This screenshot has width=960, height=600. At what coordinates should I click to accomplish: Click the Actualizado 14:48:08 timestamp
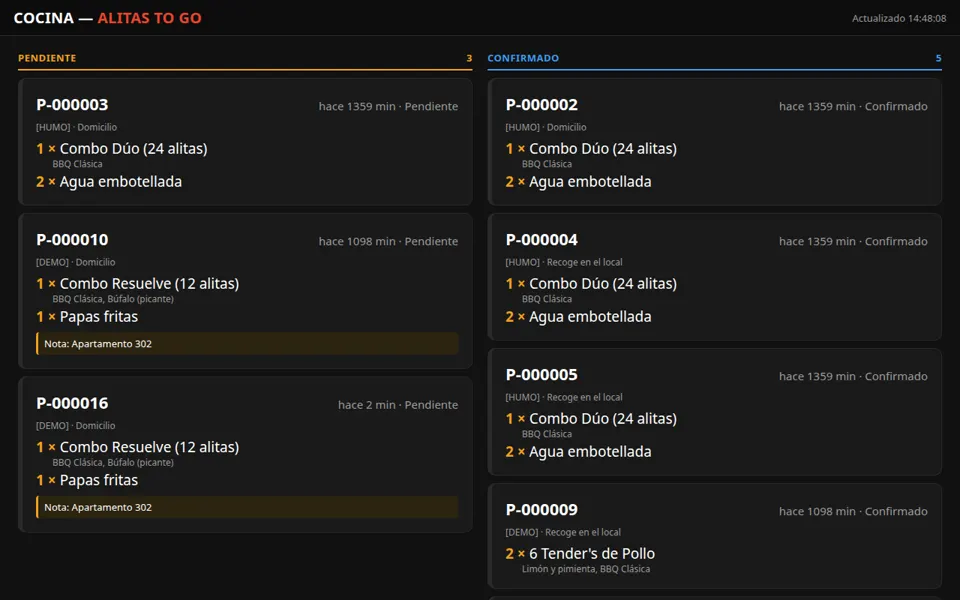899,18
